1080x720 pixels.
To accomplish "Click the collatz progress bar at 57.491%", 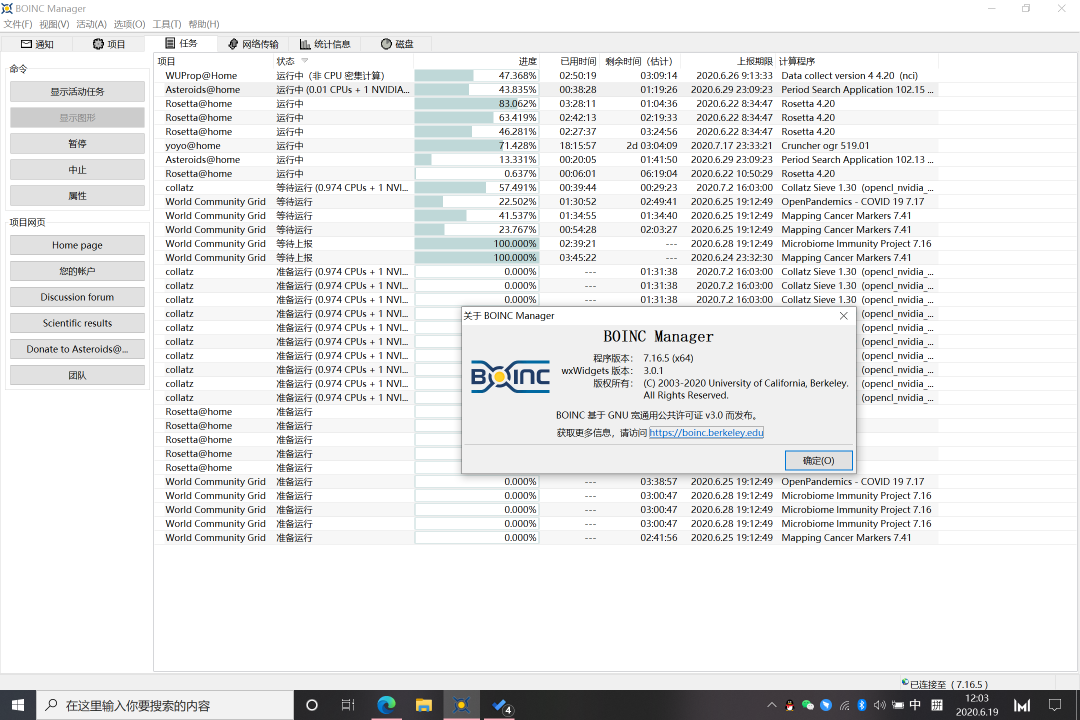I will tap(477, 188).
